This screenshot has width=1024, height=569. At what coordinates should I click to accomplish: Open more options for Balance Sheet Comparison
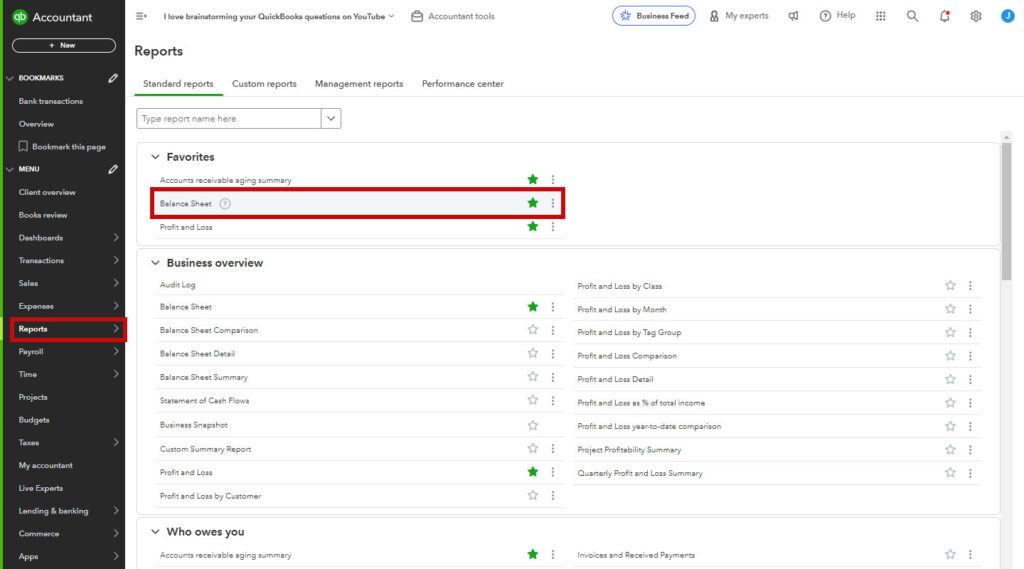tap(552, 330)
